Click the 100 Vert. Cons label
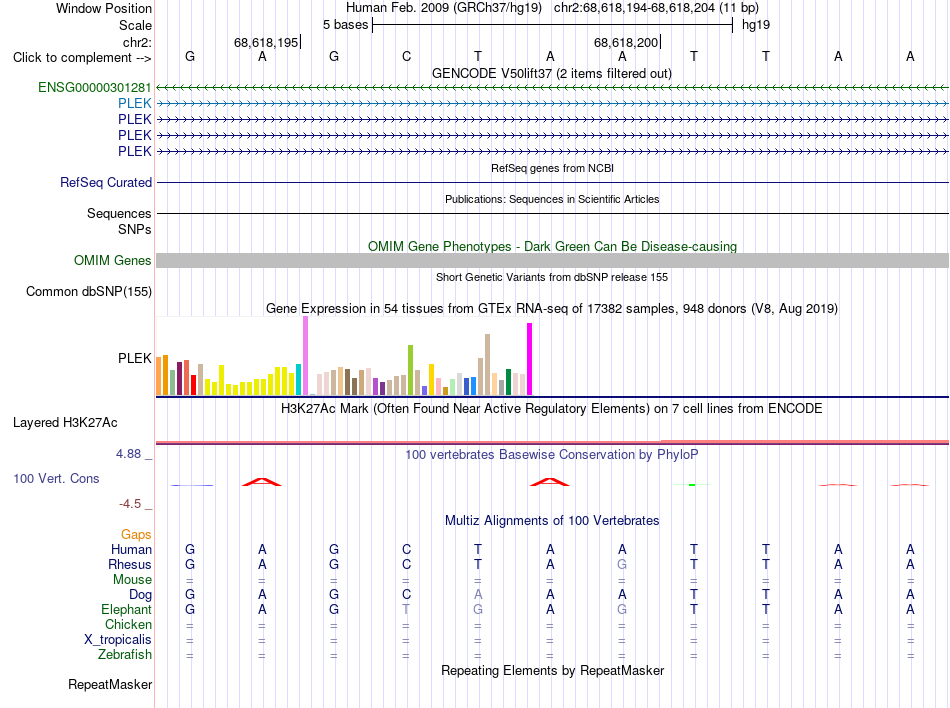The width and height of the screenshot is (950, 708). (56, 478)
